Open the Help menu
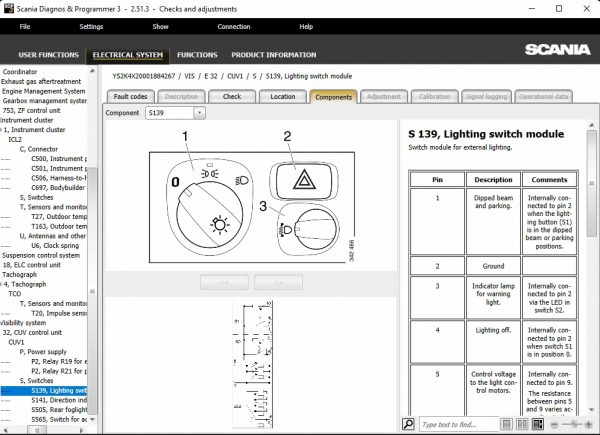The image size is (600, 435). coord(306,26)
